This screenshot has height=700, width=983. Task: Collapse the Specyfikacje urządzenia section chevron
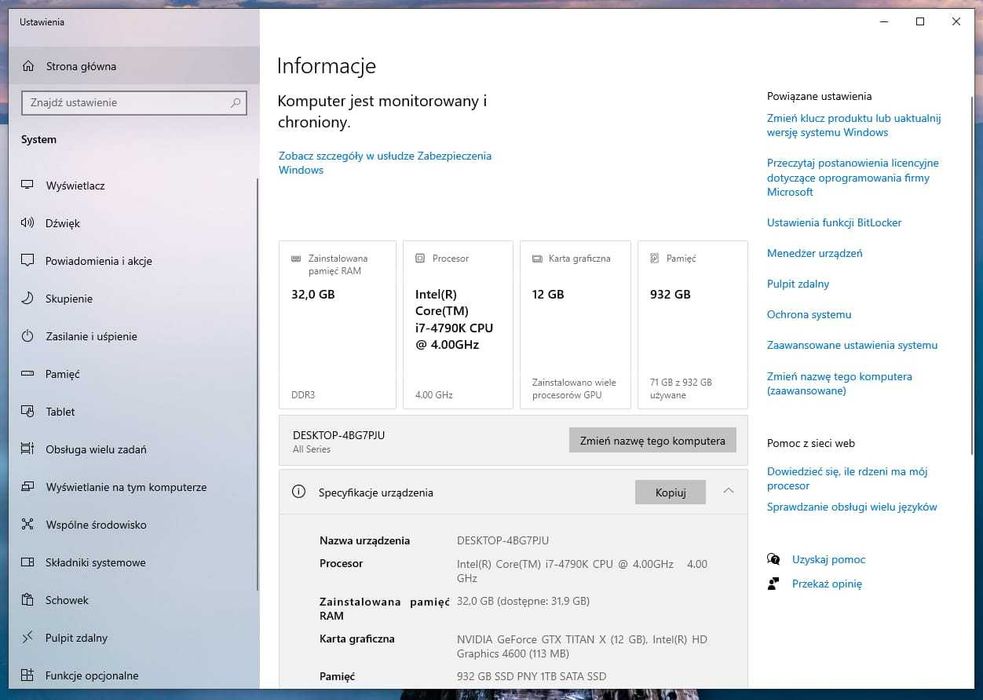click(x=728, y=491)
